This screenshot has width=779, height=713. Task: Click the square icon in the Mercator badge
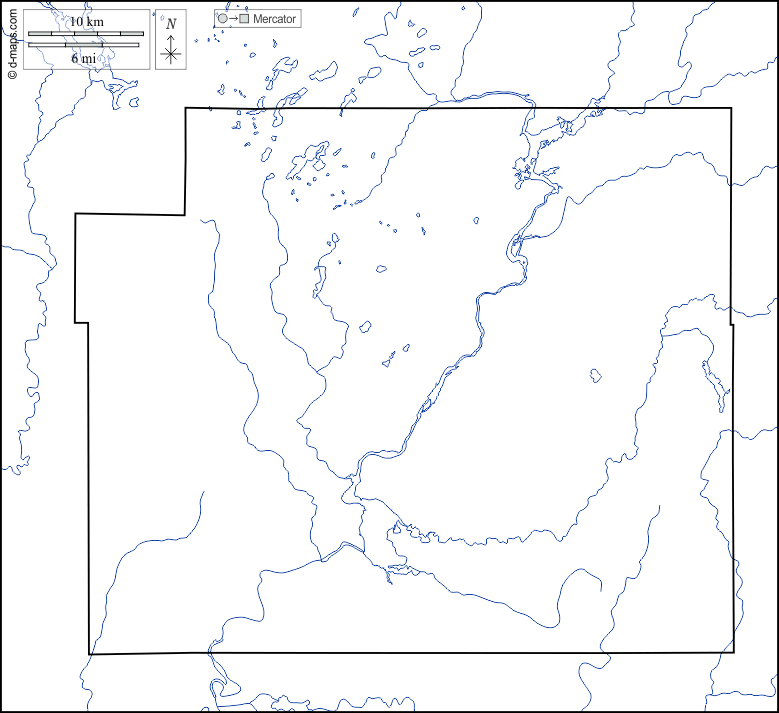pos(244,19)
